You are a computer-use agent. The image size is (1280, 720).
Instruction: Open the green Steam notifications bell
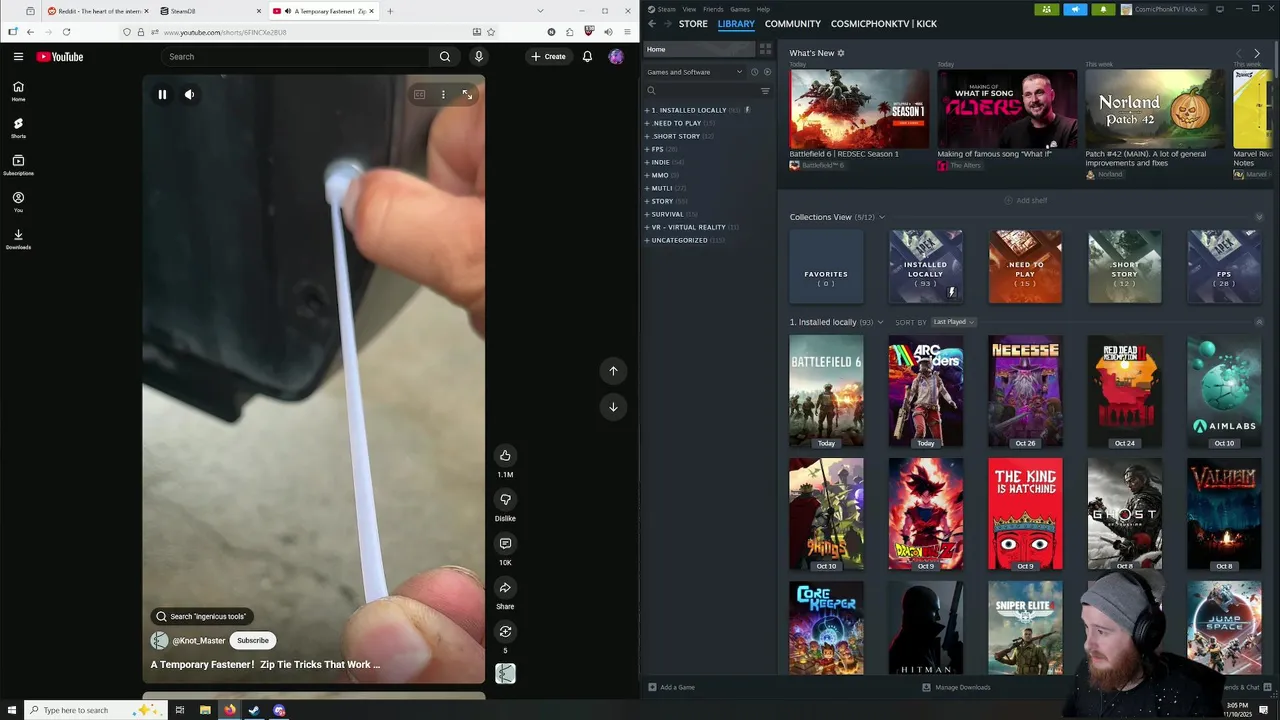1104,9
